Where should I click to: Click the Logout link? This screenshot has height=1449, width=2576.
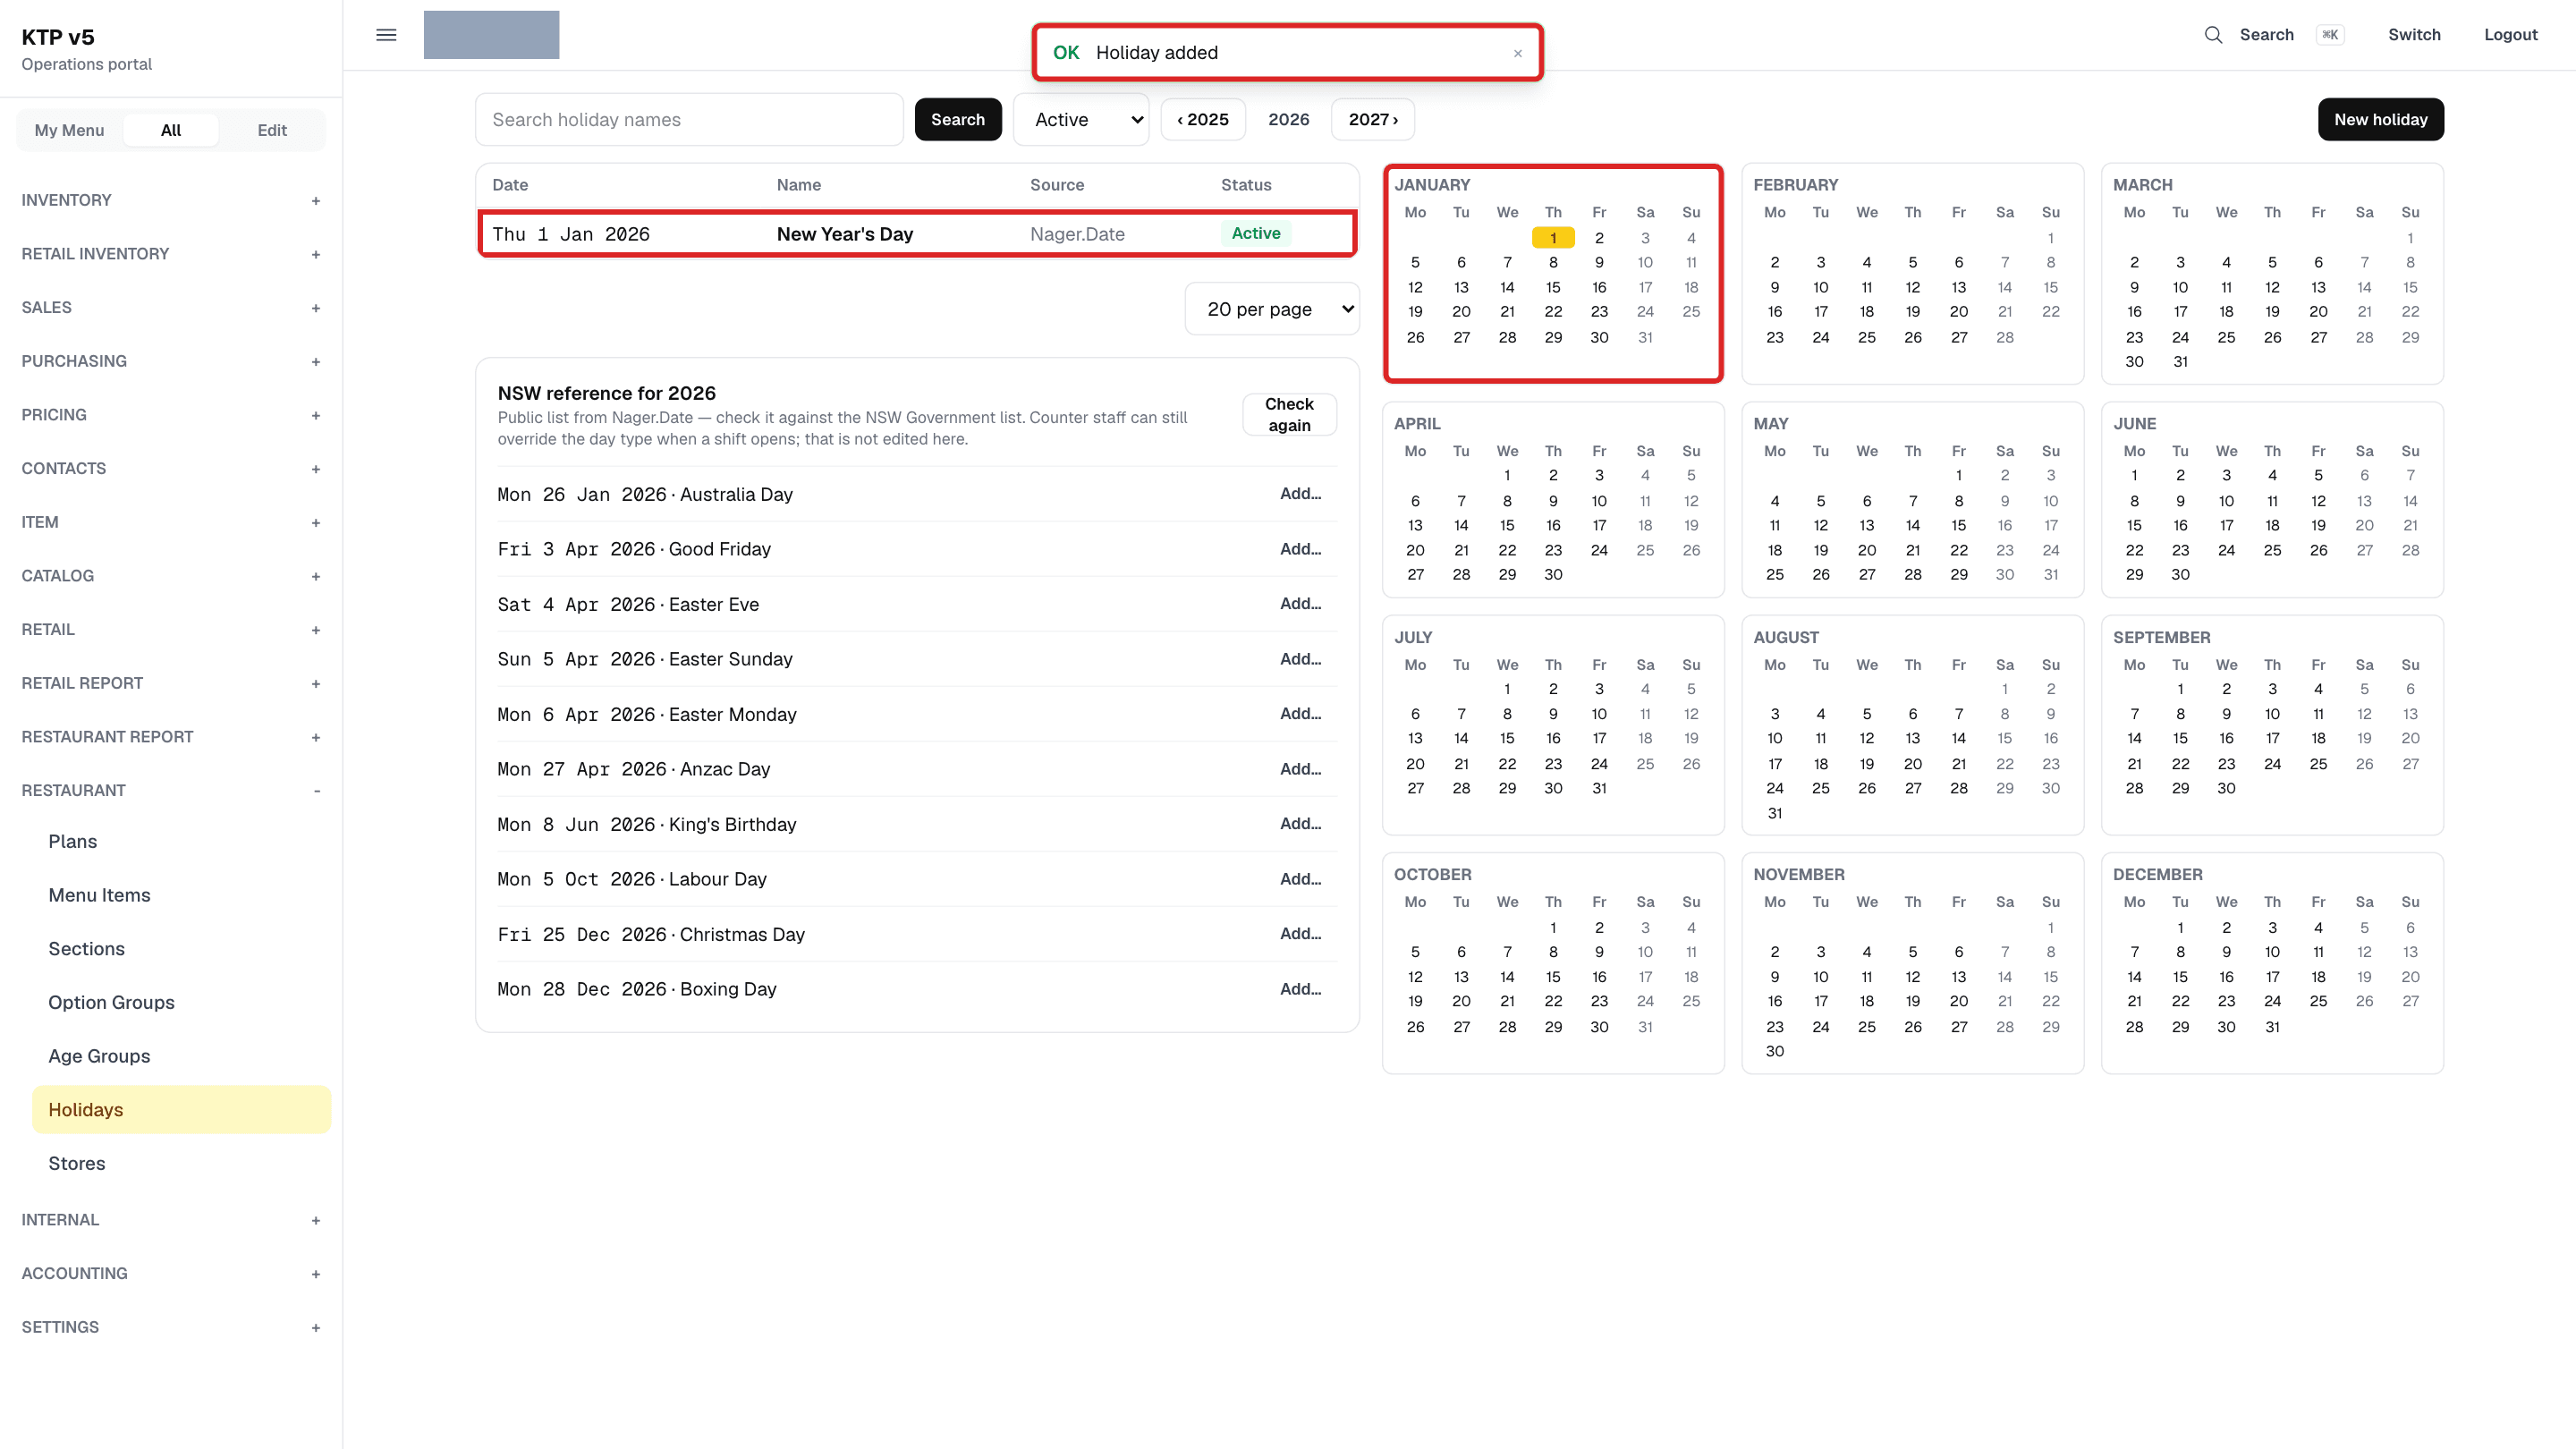pyautogui.click(x=2510, y=35)
